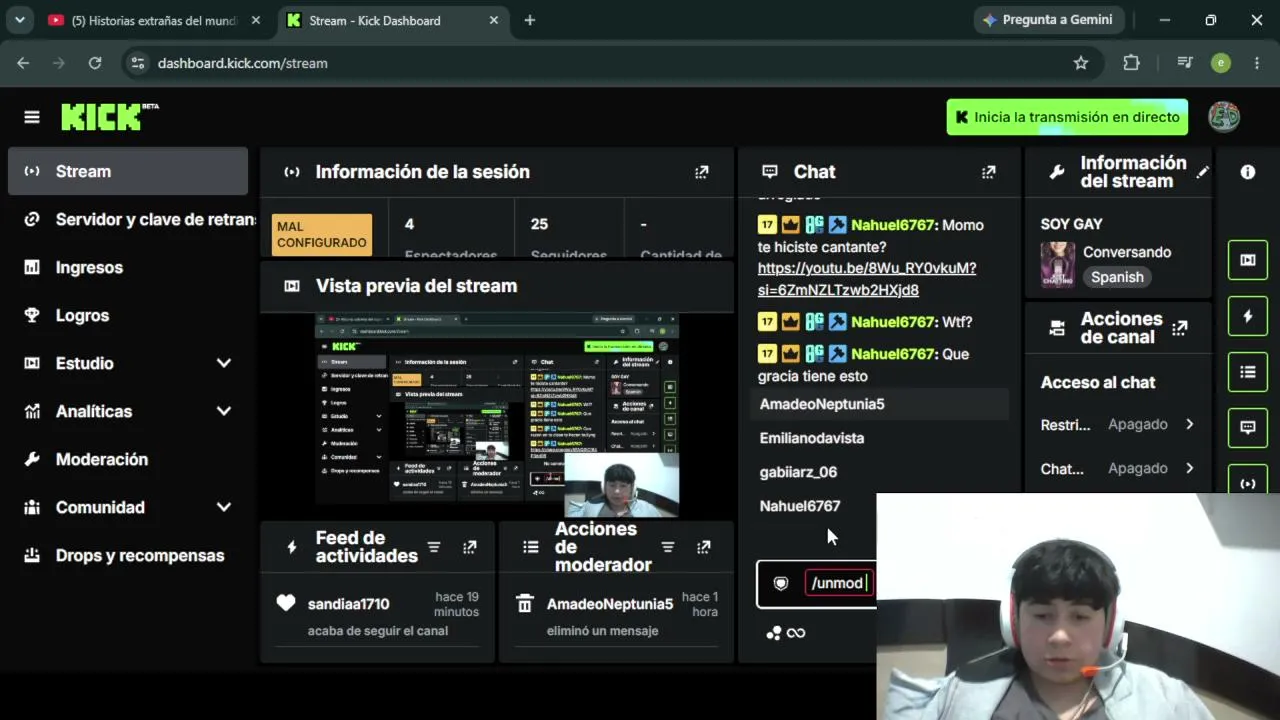The image size is (1280, 720).
Task: Open the hamburger navigation menu
Action: [32, 117]
